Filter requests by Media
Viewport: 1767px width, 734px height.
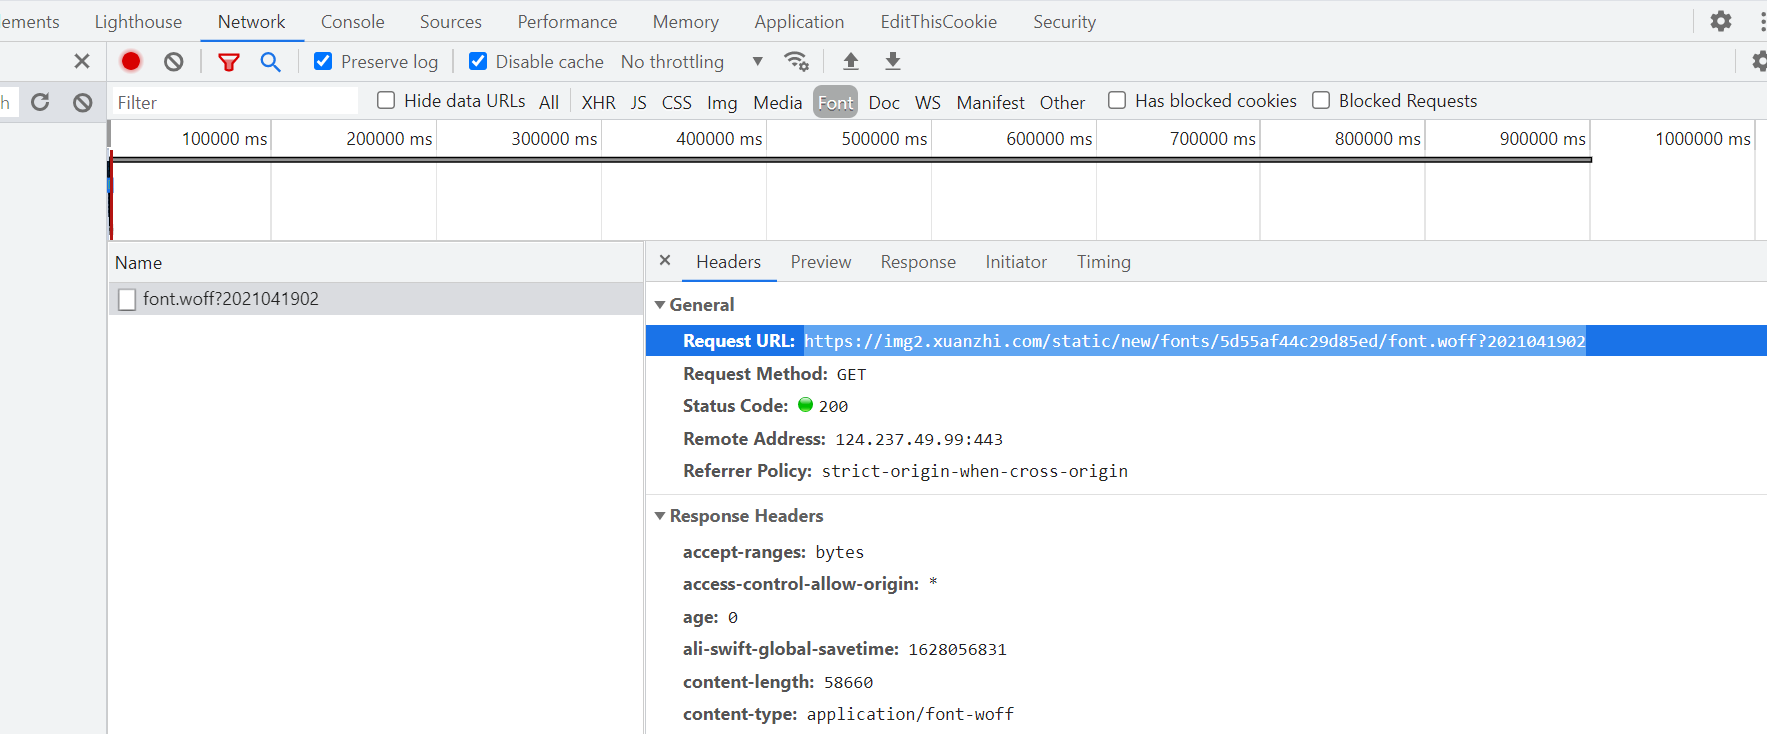tap(778, 102)
